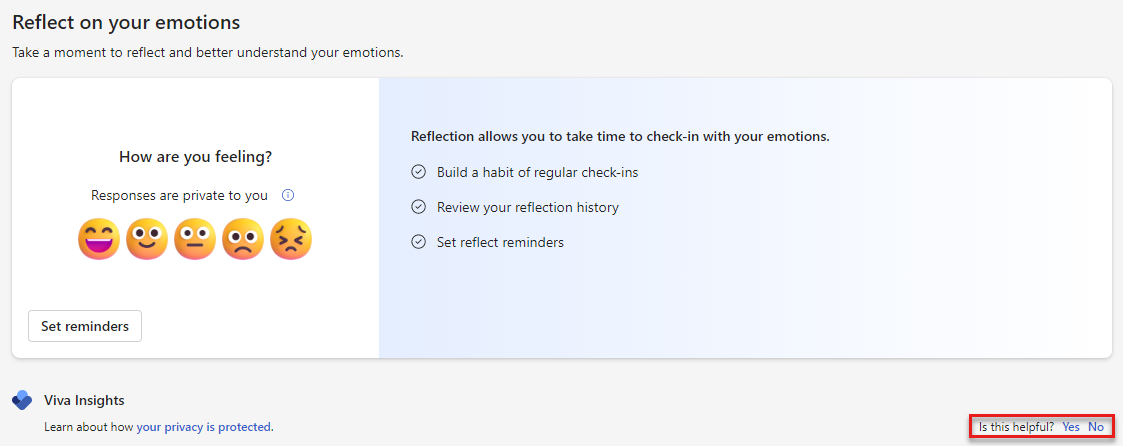This screenshot has height=446, width=1123.
Task: Click checkmark icon beside reflection history
Action: 419,207
